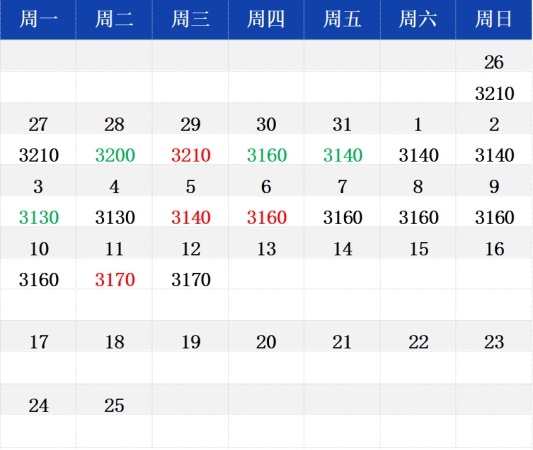Image resolution: width=533 pixels, height=450 pixels.
Task: Select the green 3130 price cell
Action: (39, 218)
